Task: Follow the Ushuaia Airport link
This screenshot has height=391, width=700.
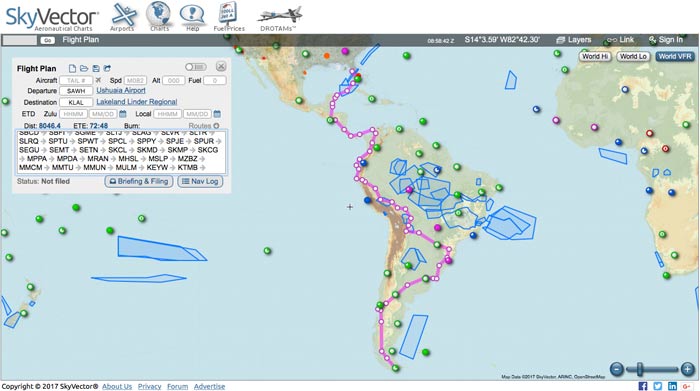Action: coord(121,91)
